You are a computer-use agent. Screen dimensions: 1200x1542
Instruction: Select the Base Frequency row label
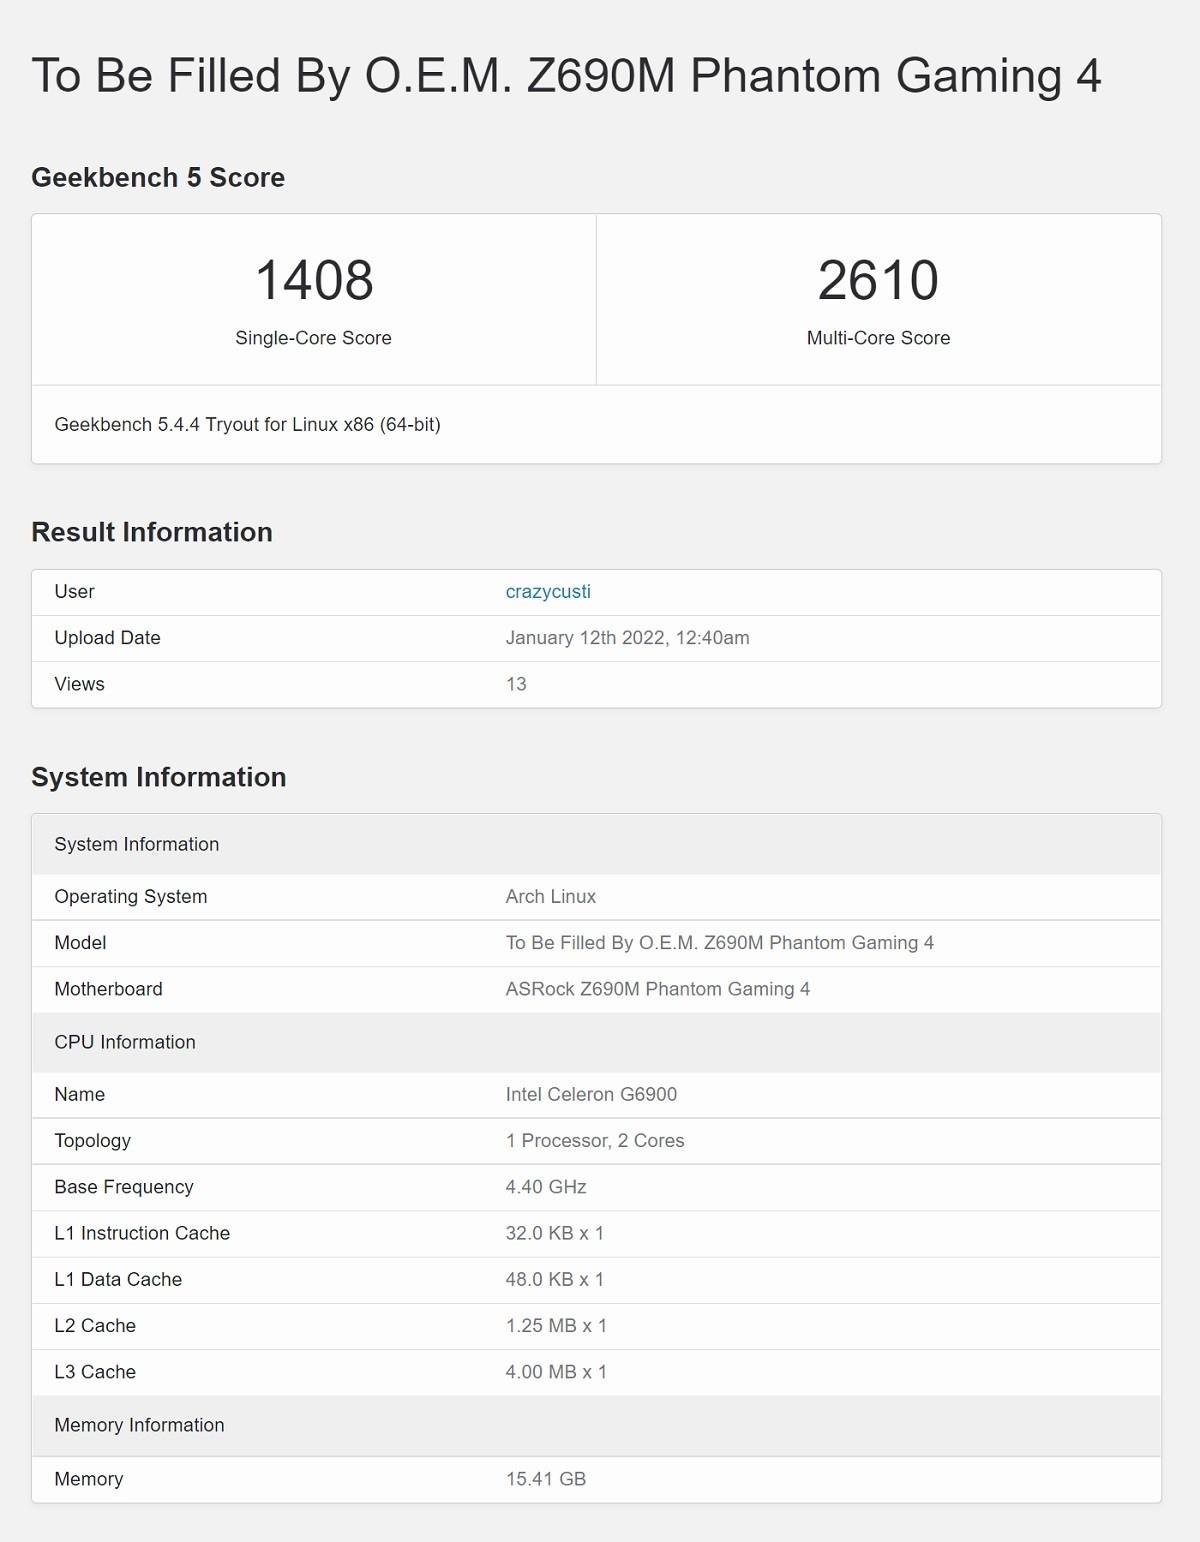[124, 1187]
